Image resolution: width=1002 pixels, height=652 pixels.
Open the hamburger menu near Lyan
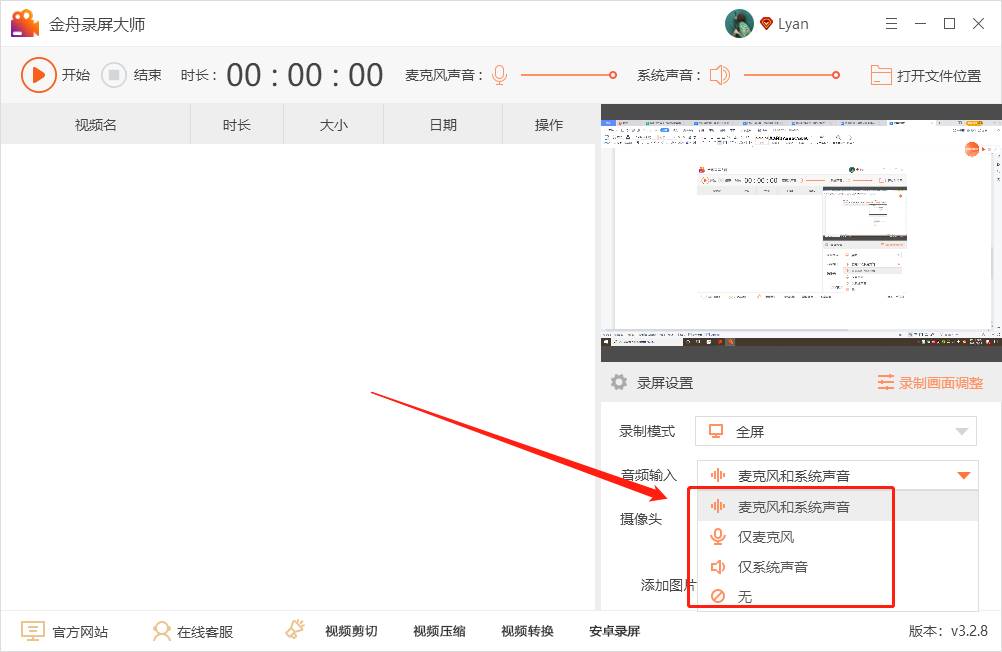[891, 22]
